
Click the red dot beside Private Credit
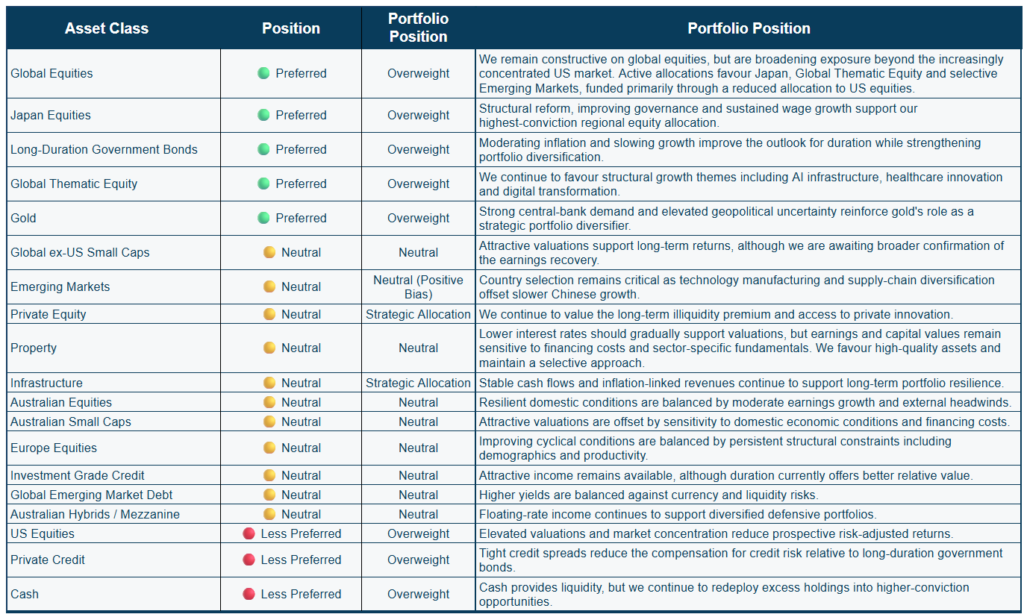pos(249,560)
